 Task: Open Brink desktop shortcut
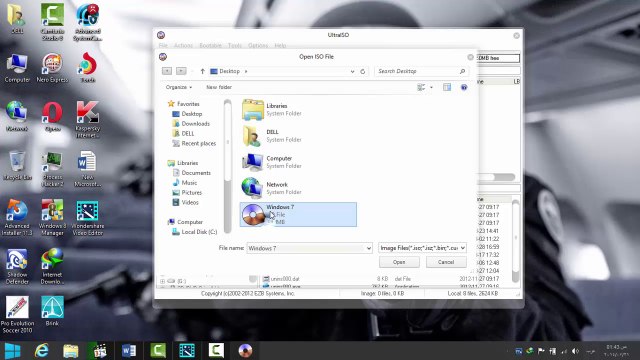tap(52, 311)
